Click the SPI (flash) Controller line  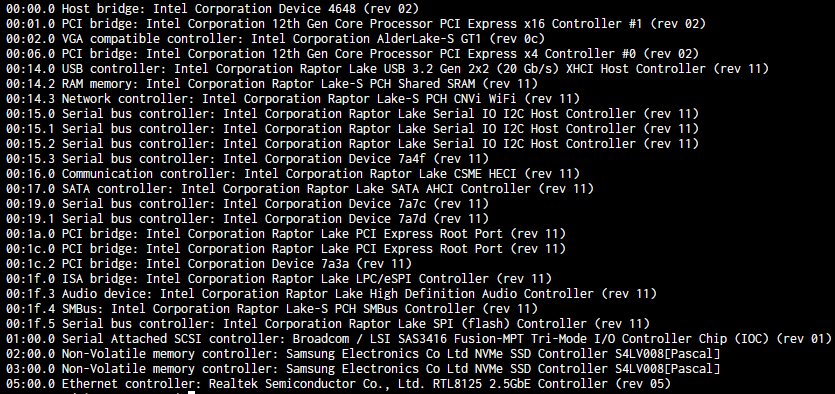click(x=328, y=323)
